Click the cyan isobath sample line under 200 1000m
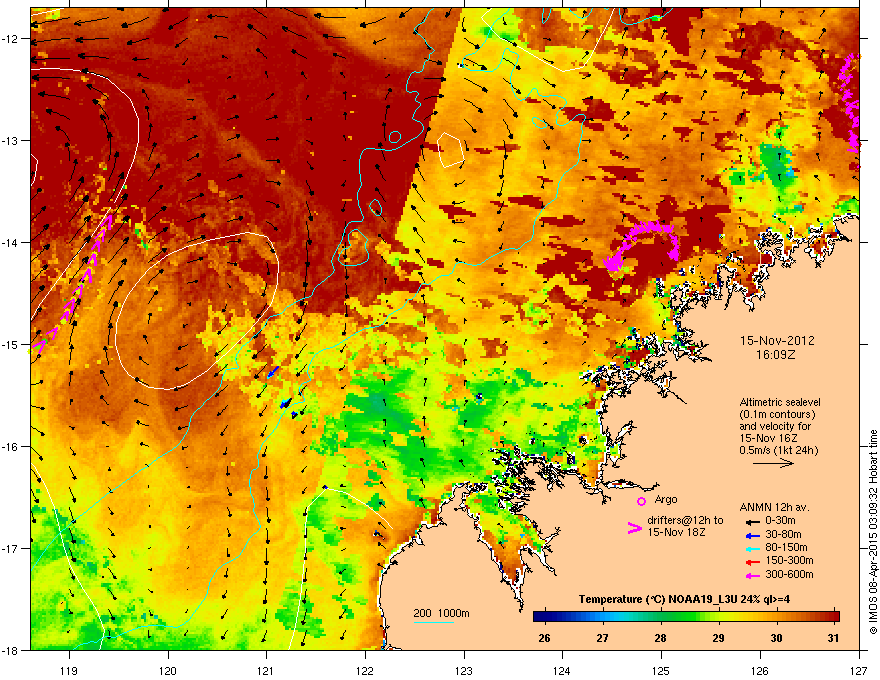 (433, 622)
